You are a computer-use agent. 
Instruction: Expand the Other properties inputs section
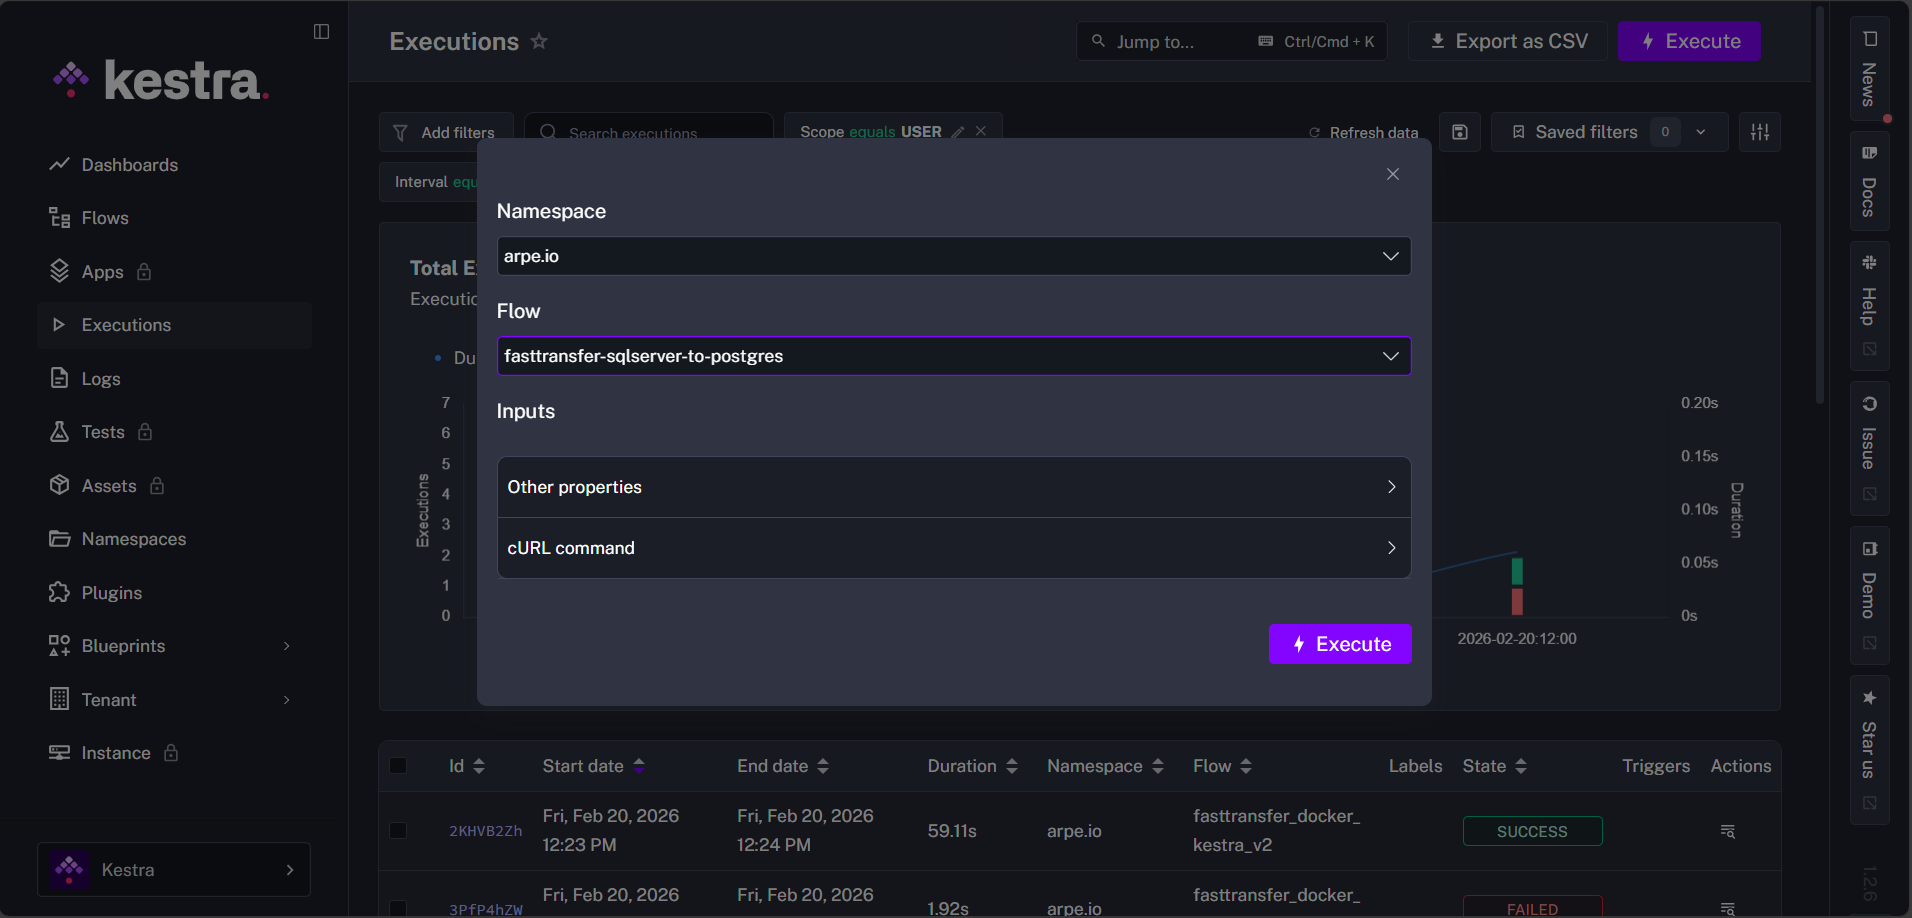pyautogui.click(x=953, y=487)
